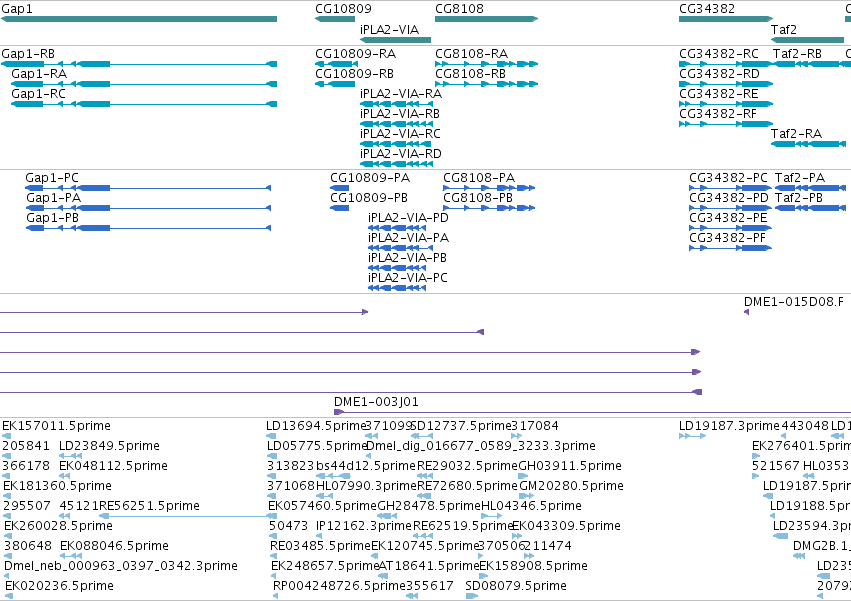
Task: Select protein CG34382-PD
Action: coord(731,208)
